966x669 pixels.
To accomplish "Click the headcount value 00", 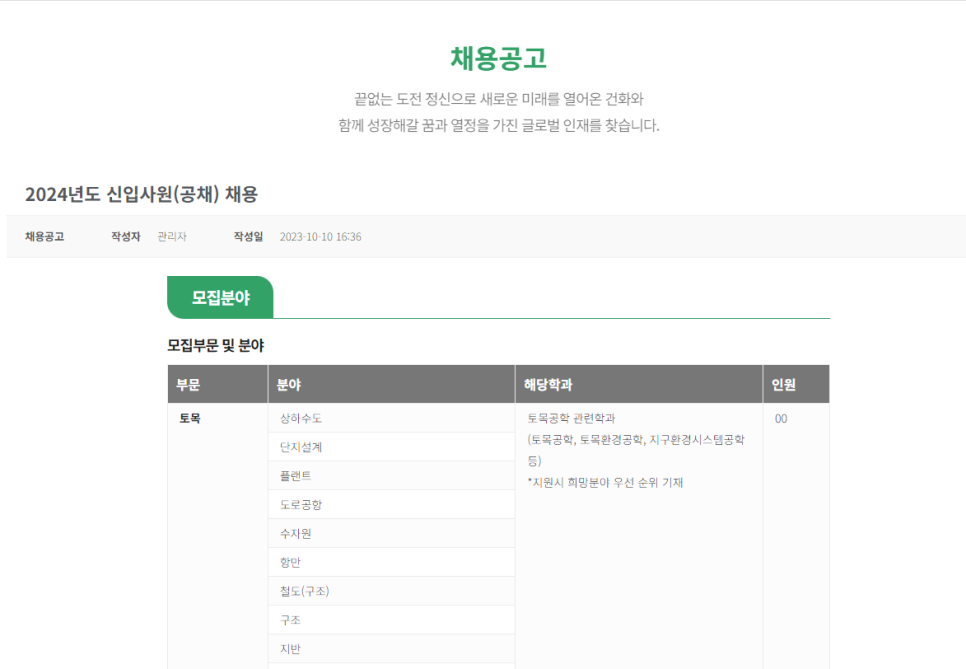I will click(781, 419).
